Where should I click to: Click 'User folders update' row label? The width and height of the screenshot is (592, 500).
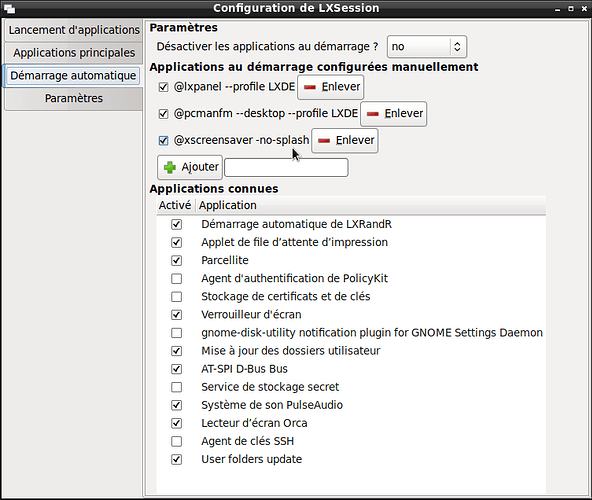coord(251,460)
